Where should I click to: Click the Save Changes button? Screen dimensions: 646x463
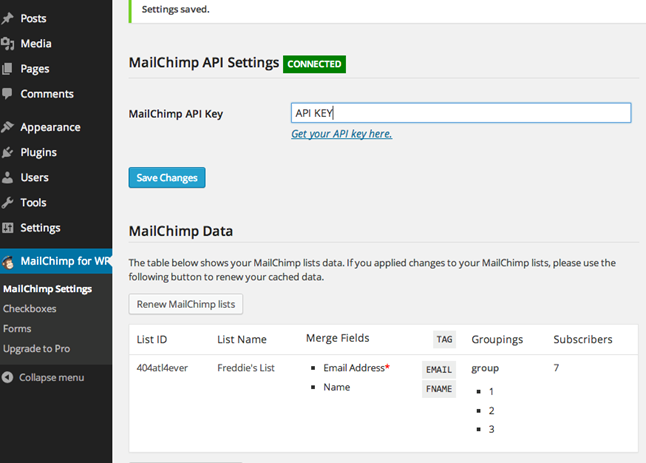click(x=167, y=178)
